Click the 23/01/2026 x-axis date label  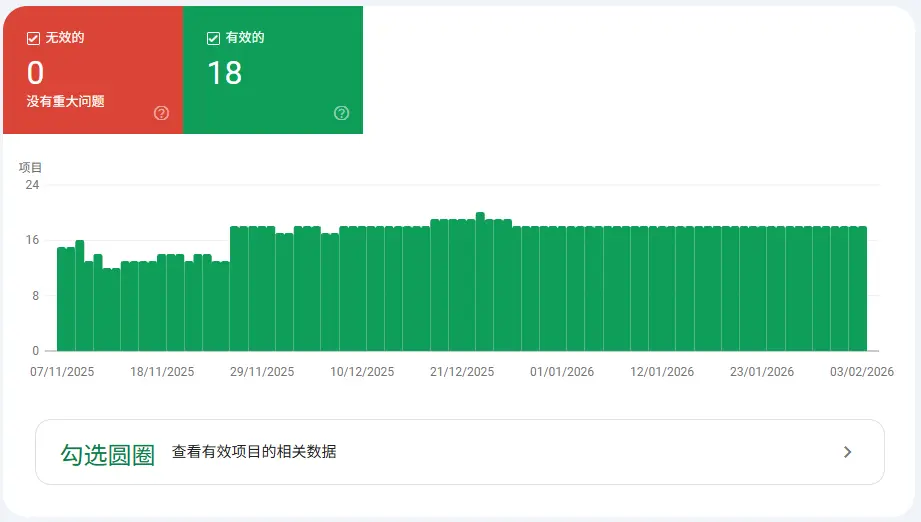click(762, 372)
